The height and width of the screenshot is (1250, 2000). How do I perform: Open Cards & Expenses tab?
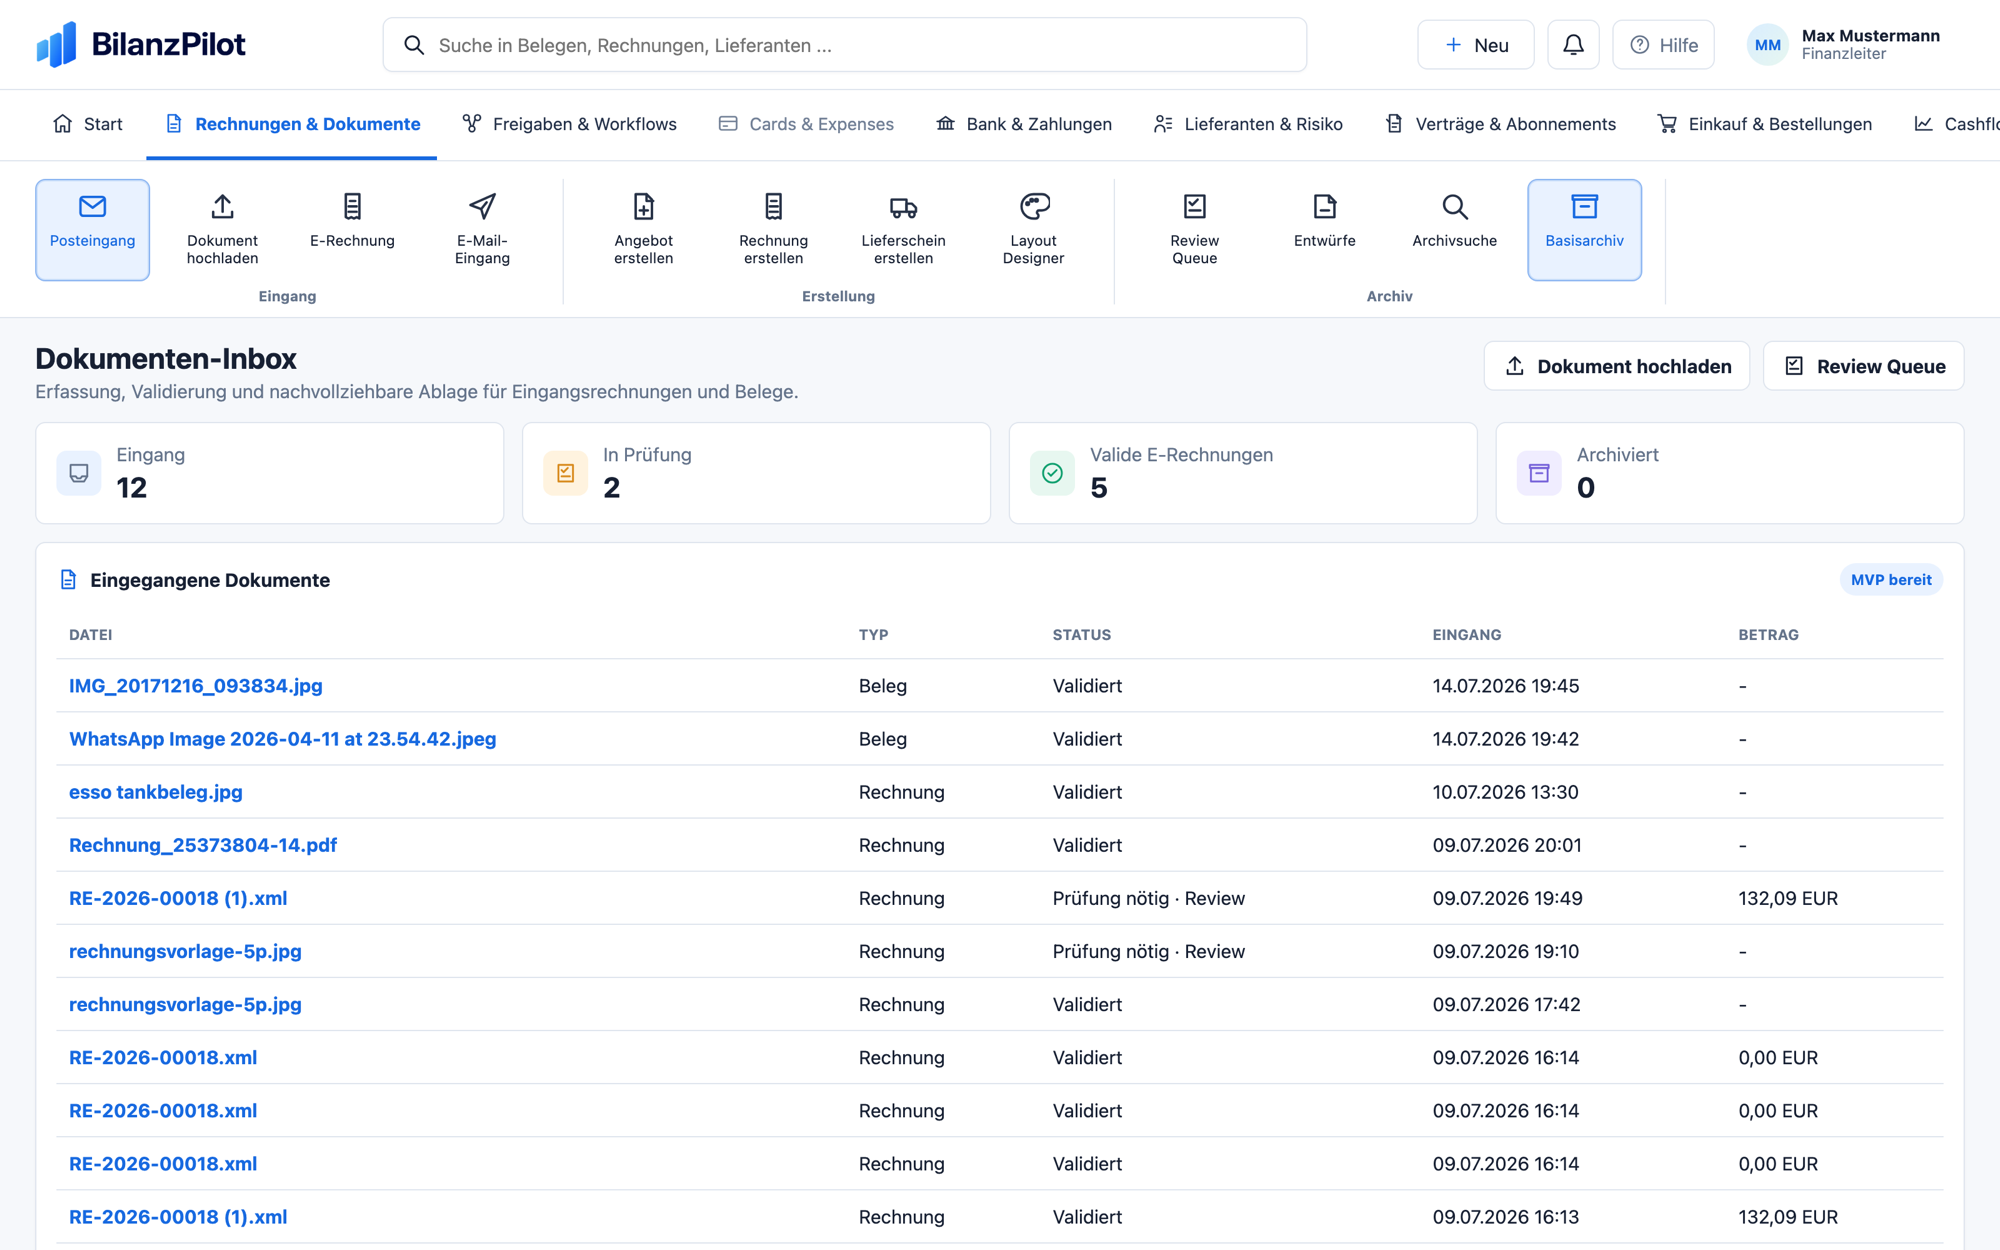806,124
